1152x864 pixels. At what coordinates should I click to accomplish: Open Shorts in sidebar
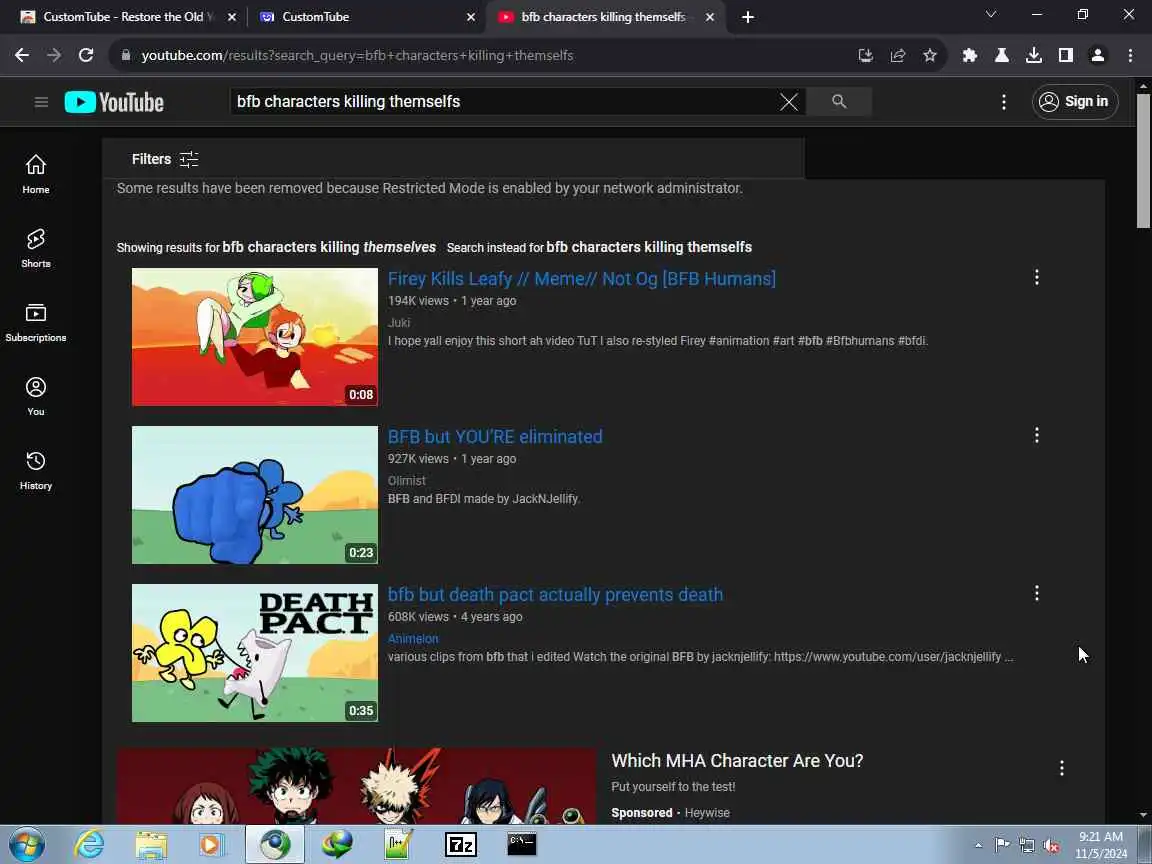coord(35,248)
